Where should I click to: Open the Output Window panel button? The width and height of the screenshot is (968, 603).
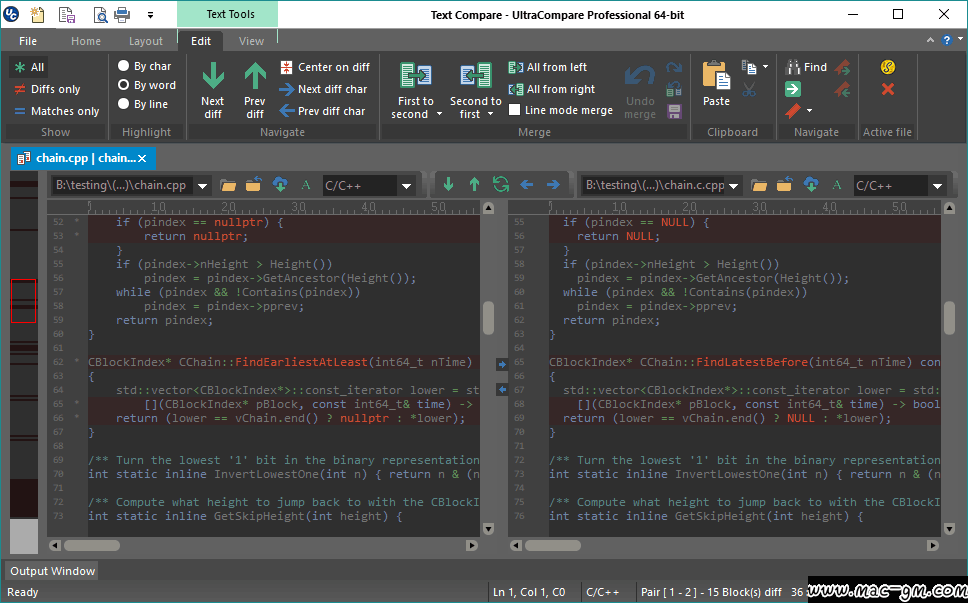click(x=52, y=571)
